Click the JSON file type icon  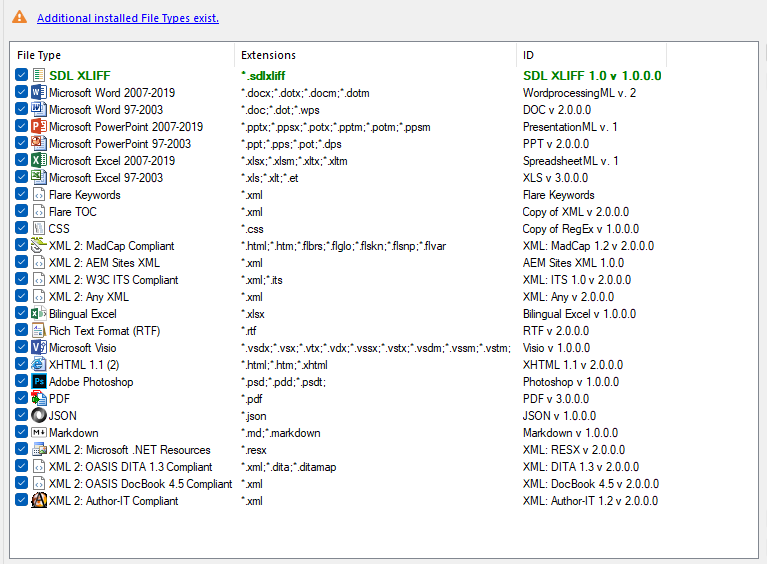click(39, 415)
